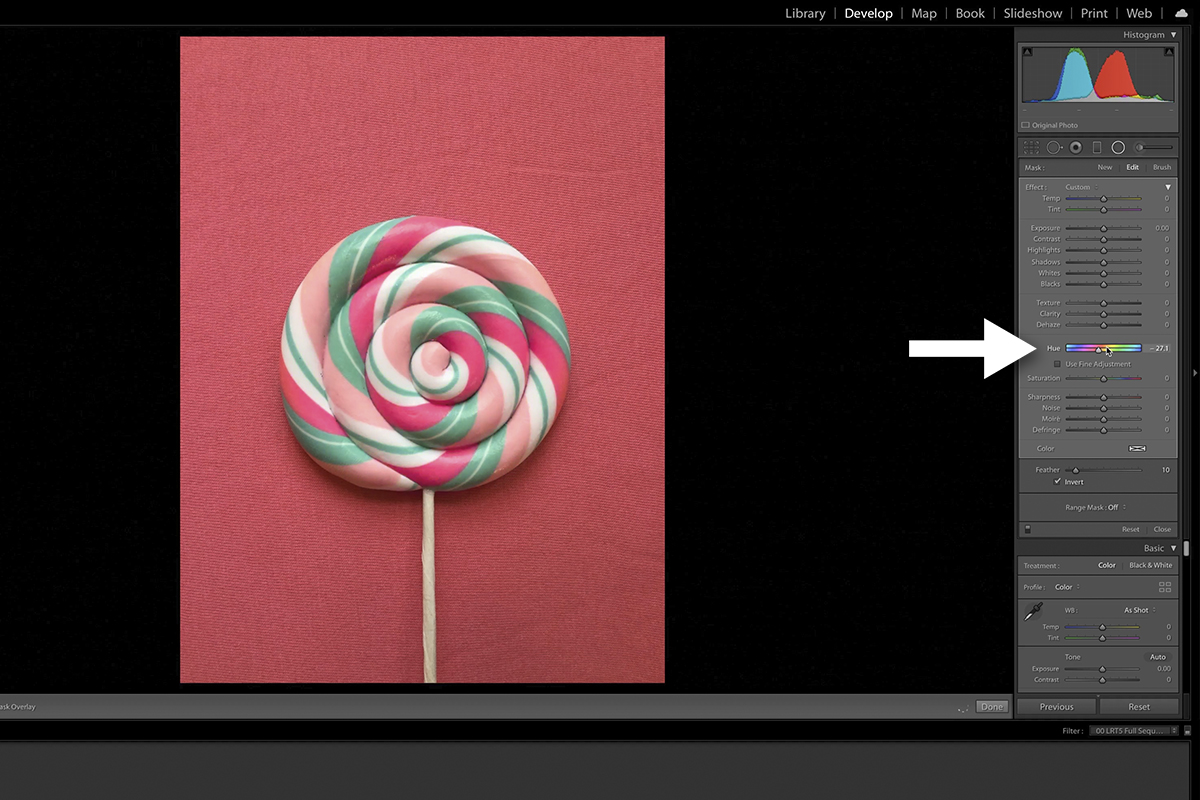Open the Red Eye Correction tool
Image resolution: width=1200 pixels, height=800 pixels.
pos(1075,147)
